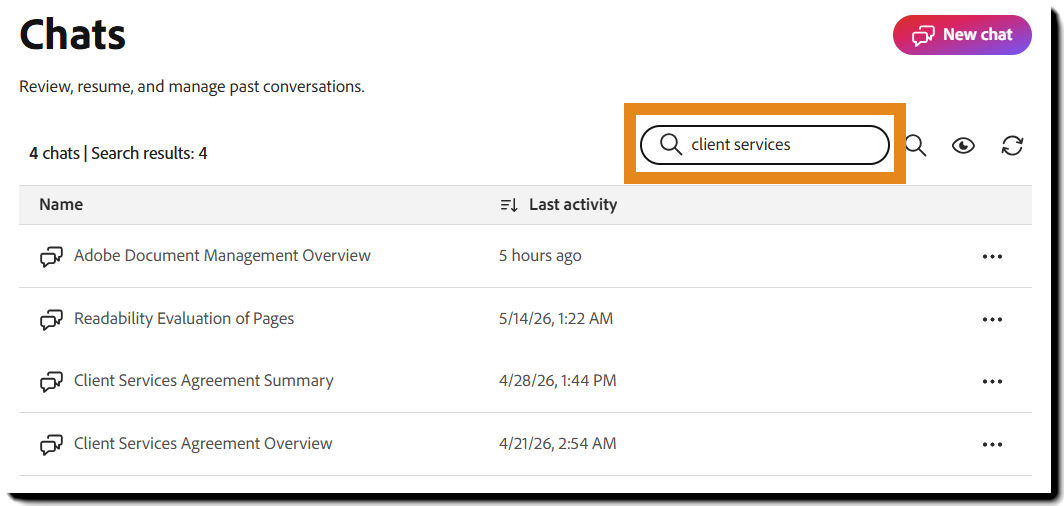Click chat icon beside Client Services Agreement Overview
Viewport: 1064px width, 506px height.
(x=52, y=444)
